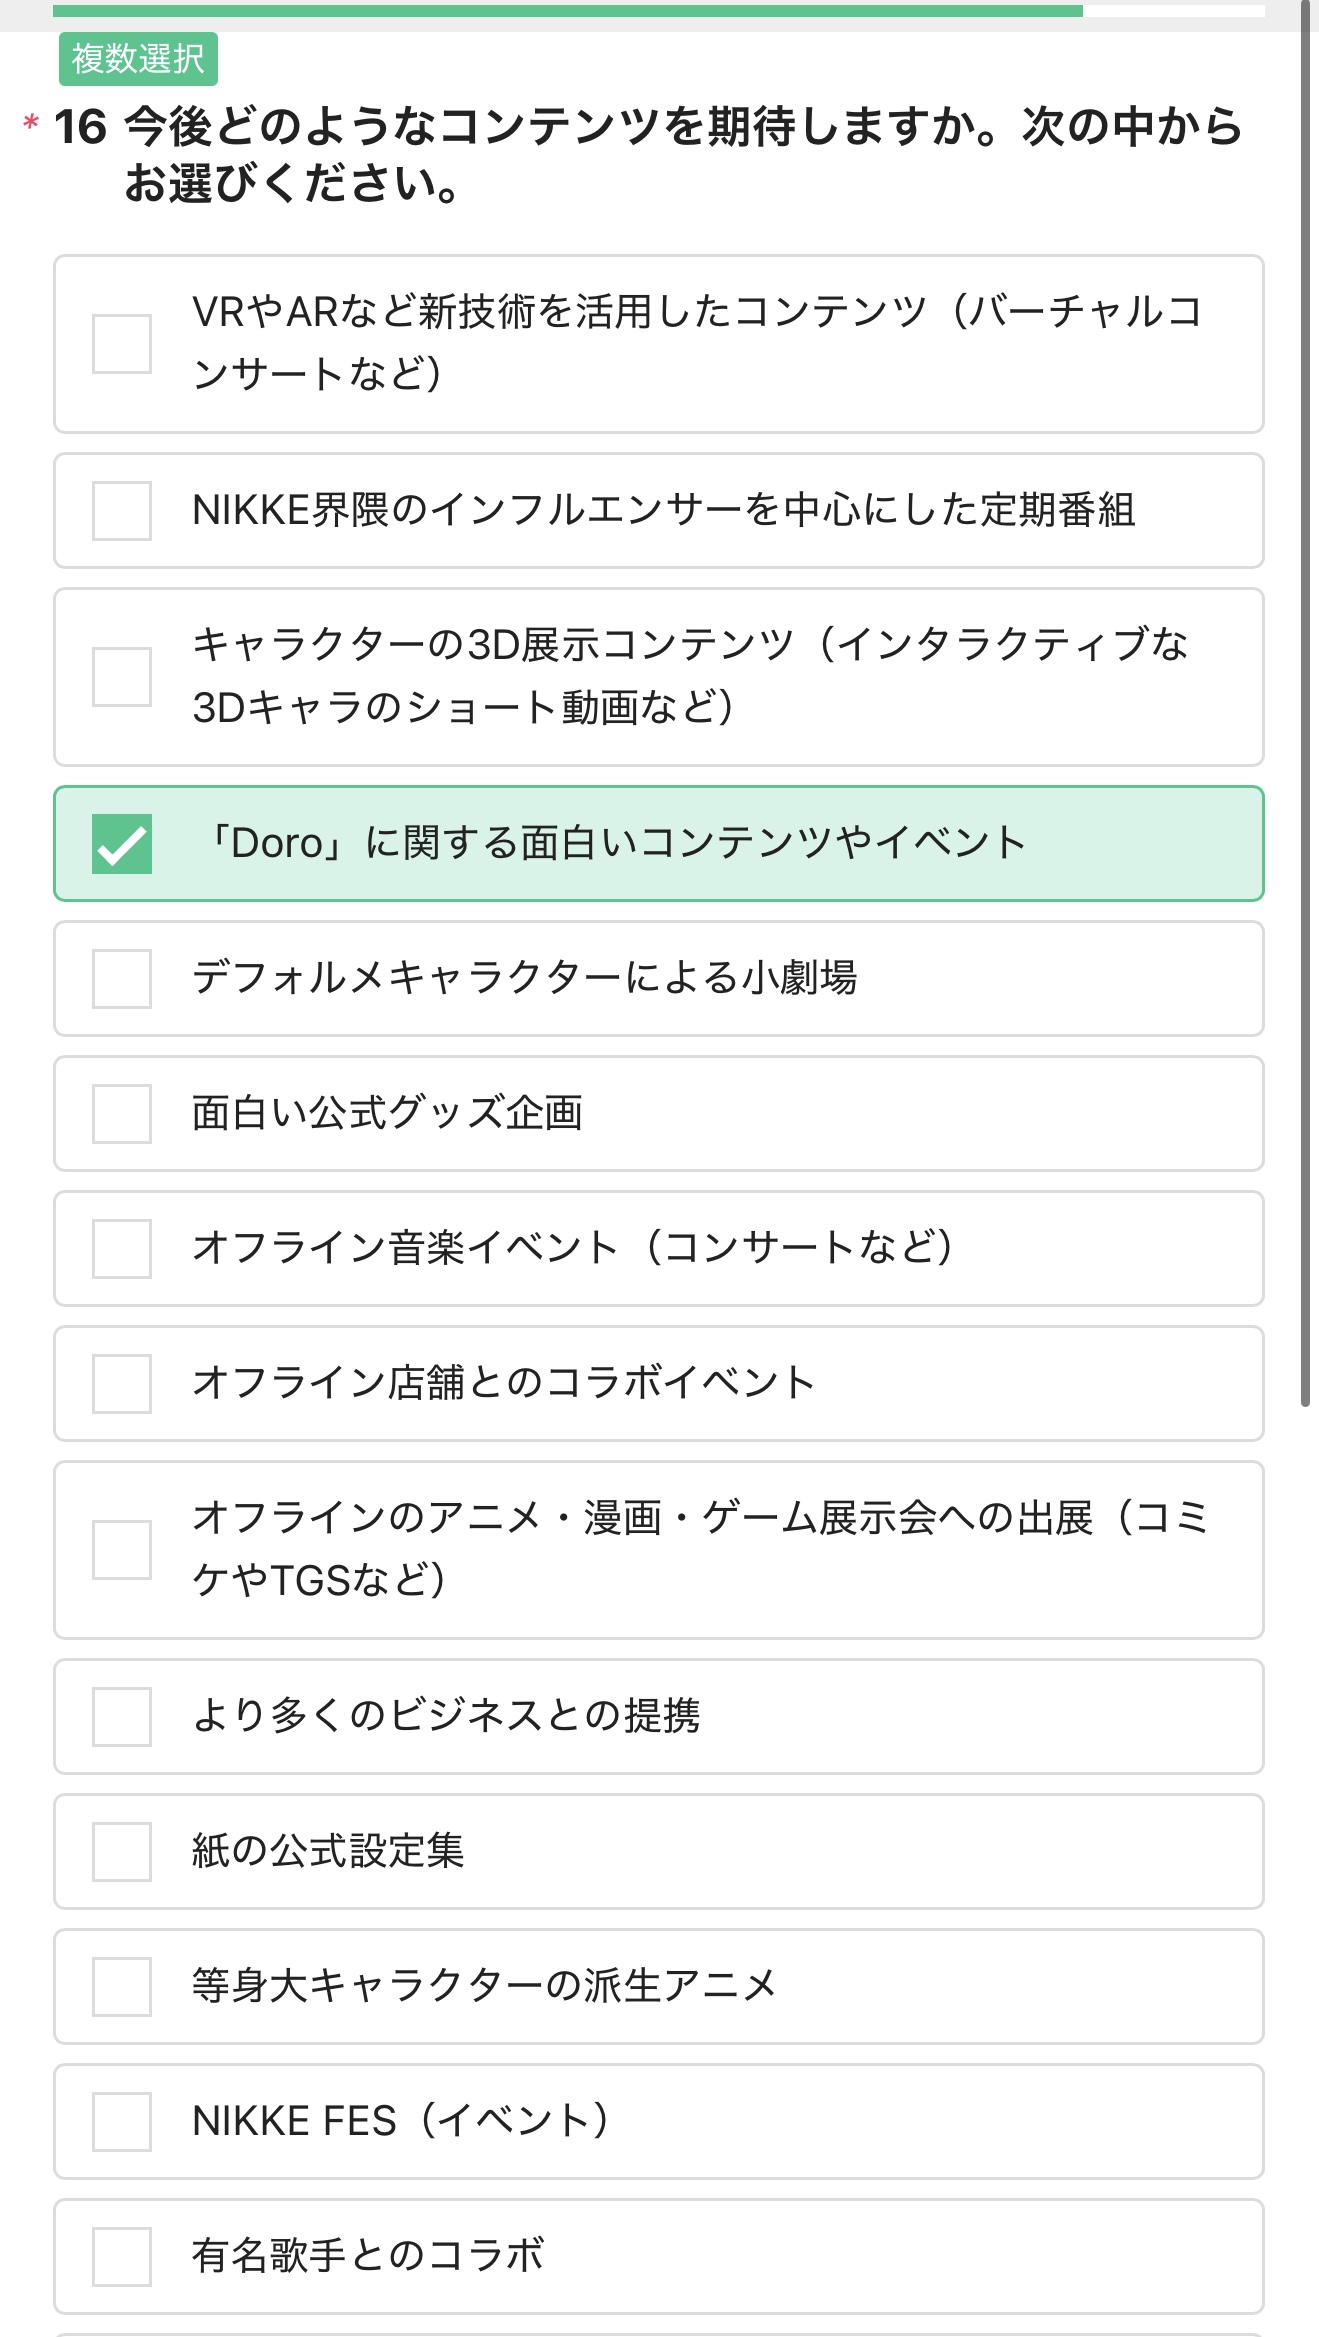Tick the offline music event checkbox
This screenshot has height=2337, width=1319.
[x=122, y=1249]
